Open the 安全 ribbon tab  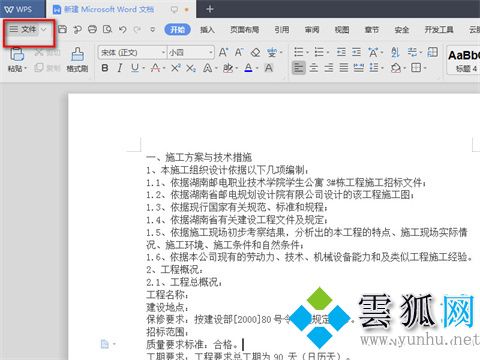402,29
